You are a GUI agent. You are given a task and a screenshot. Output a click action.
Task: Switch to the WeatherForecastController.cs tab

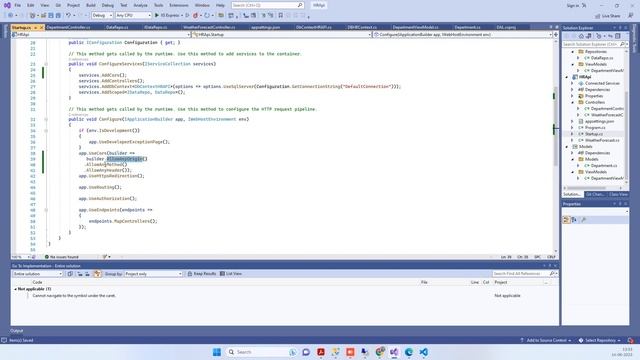click(209, 27)
